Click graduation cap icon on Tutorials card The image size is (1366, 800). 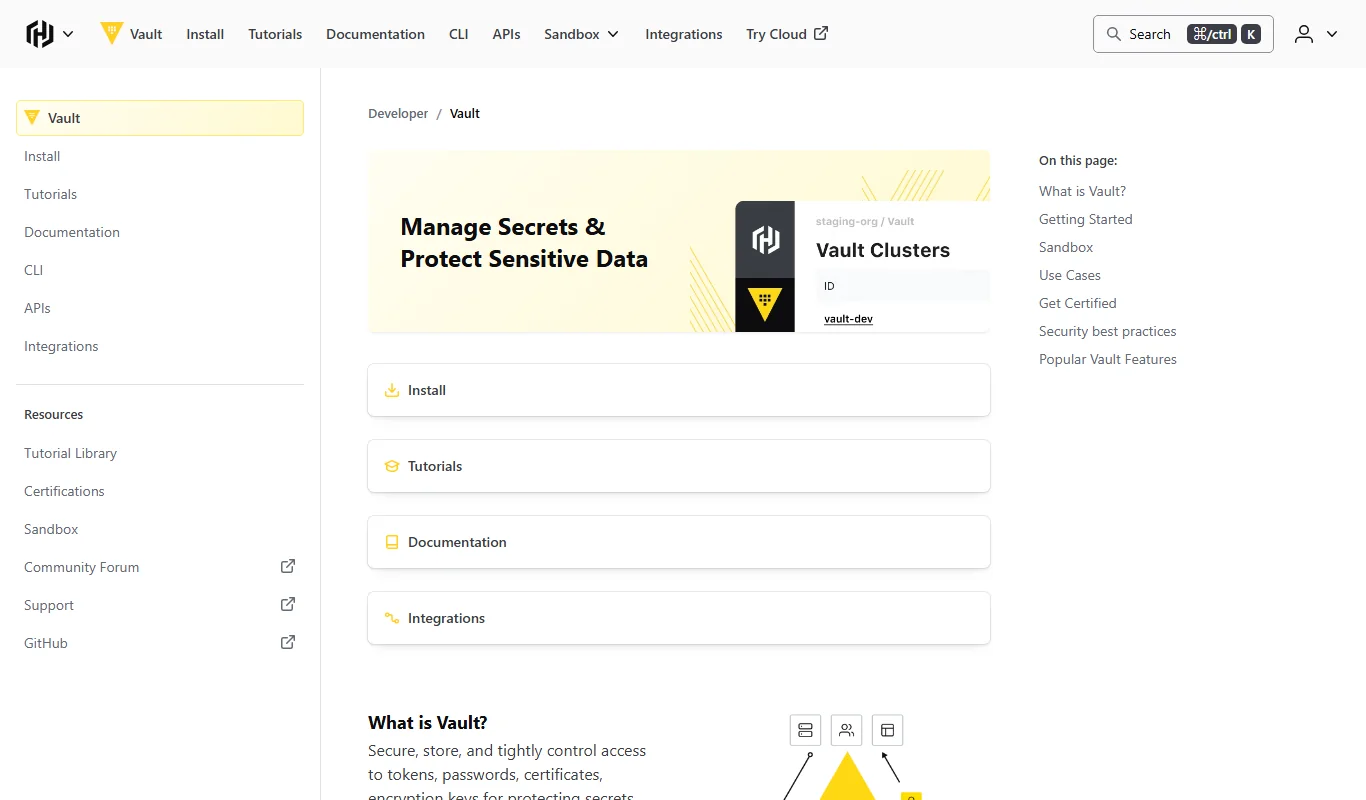click(x=392, y=466)
